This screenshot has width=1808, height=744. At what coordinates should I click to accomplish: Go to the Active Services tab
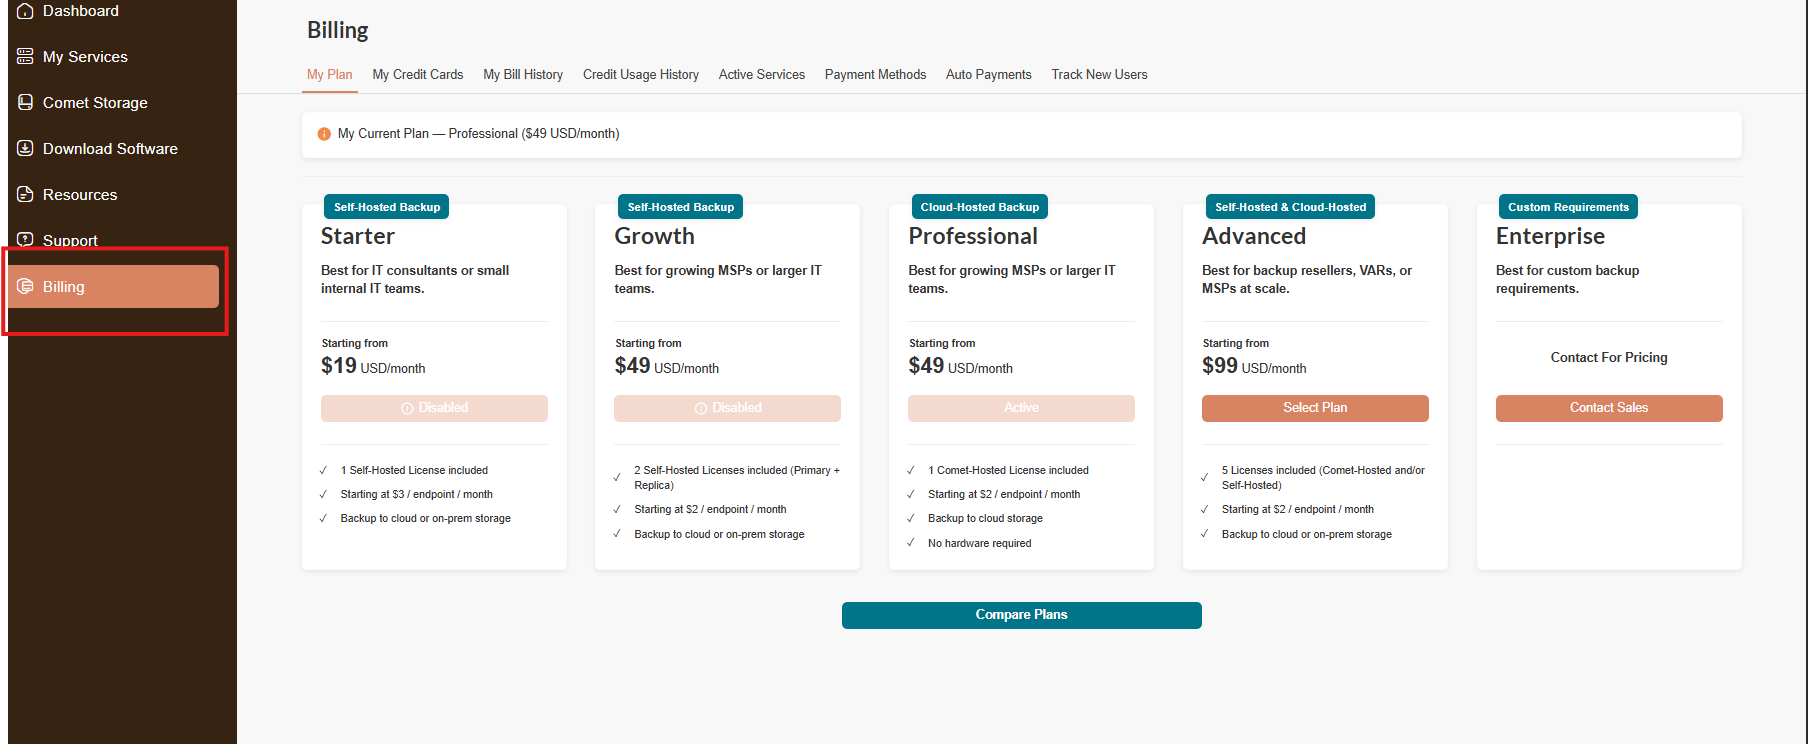coord(762,75)
